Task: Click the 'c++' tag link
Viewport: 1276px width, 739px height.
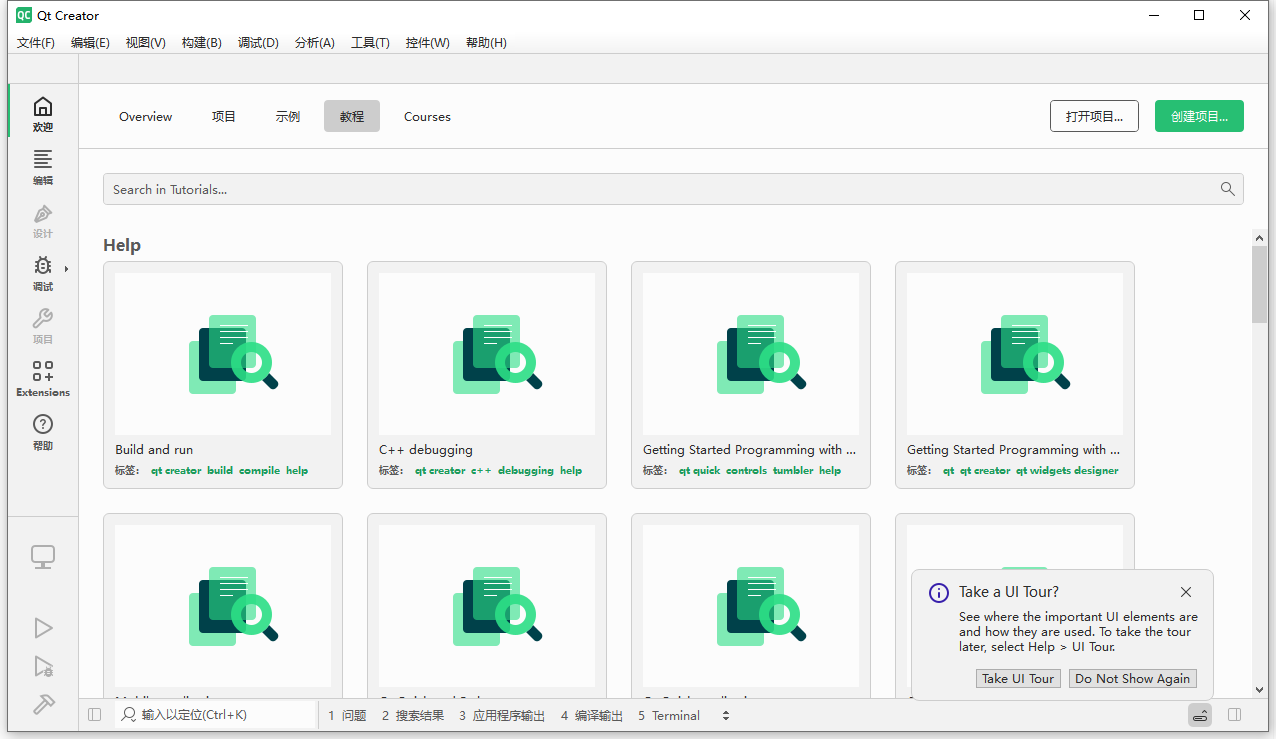Action: coord(482,470)
